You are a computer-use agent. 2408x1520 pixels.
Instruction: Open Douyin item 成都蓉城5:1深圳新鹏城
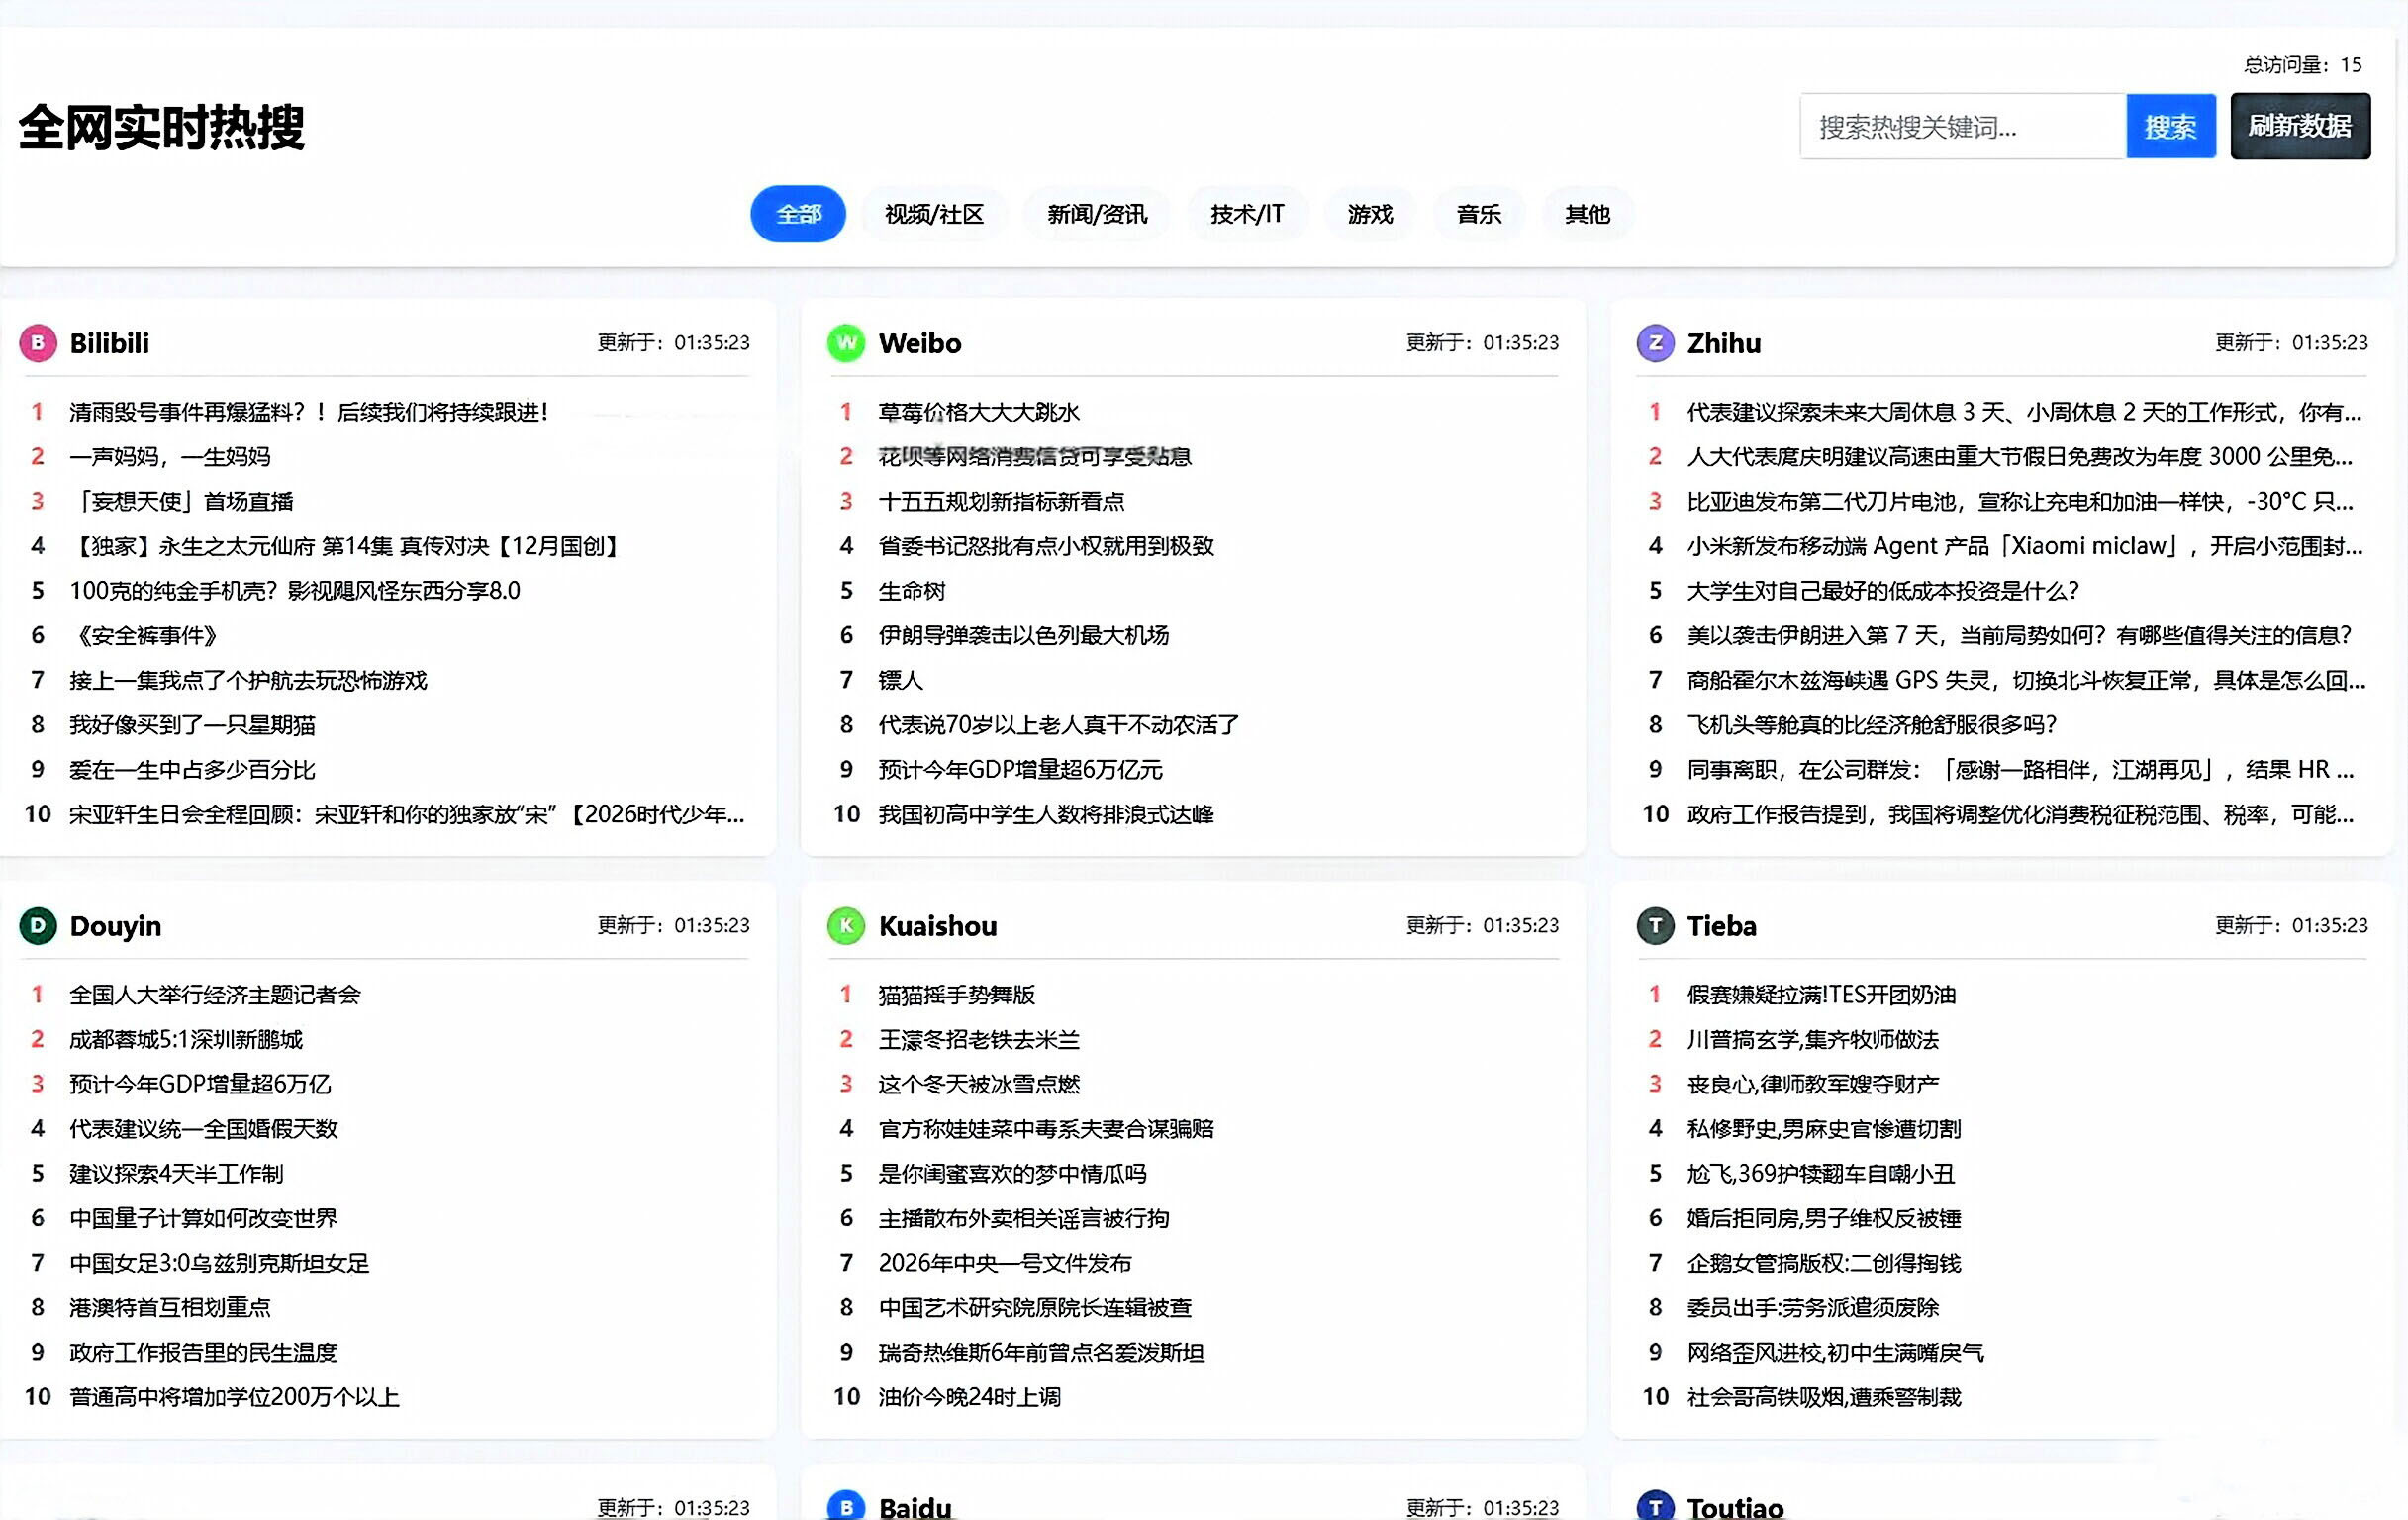(187, 1039)
